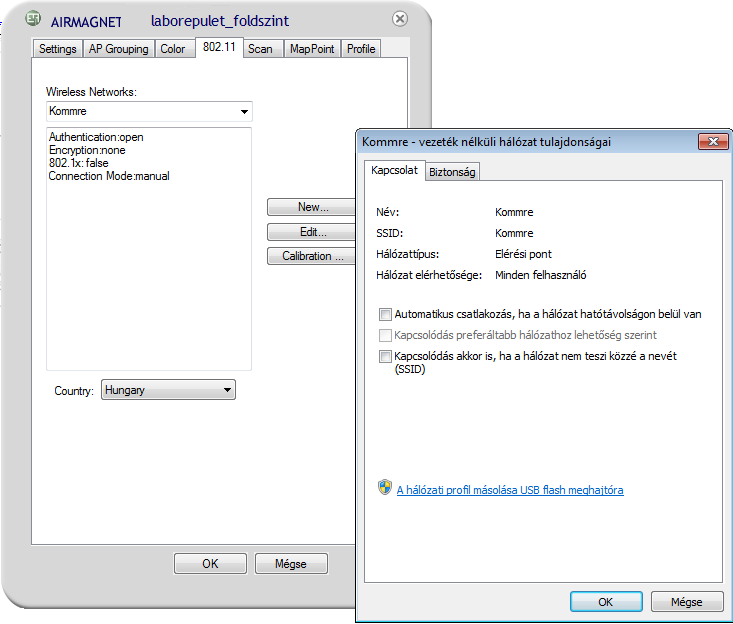Viewport: 733px width, 624px height.
Task: Click the Authentication:open line
Action: coord(96,137)
